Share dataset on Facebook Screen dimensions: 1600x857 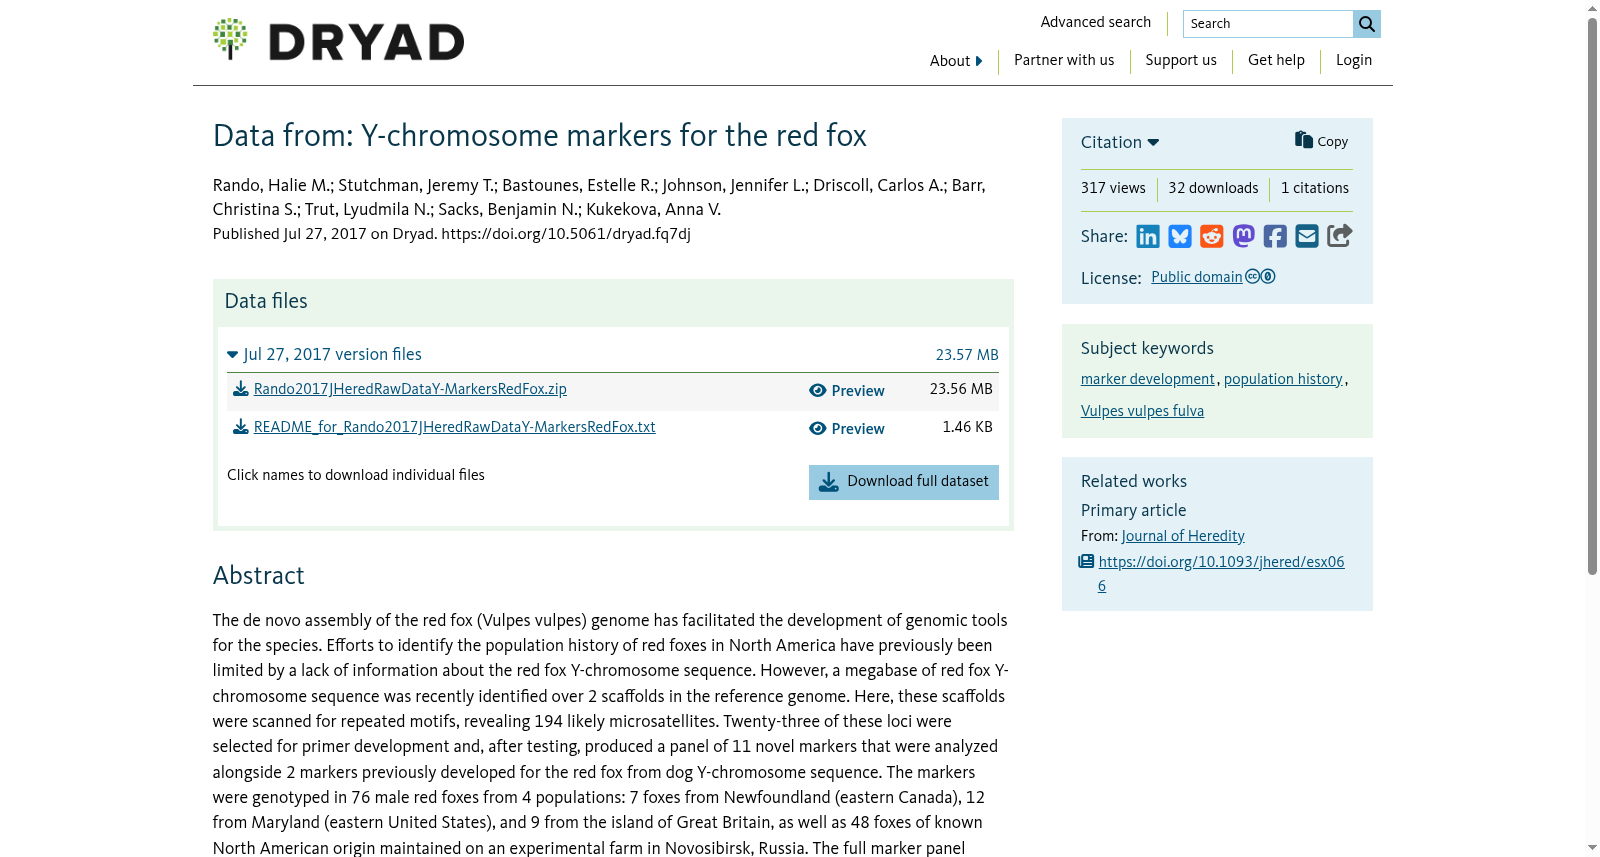tap(1275, 236)
